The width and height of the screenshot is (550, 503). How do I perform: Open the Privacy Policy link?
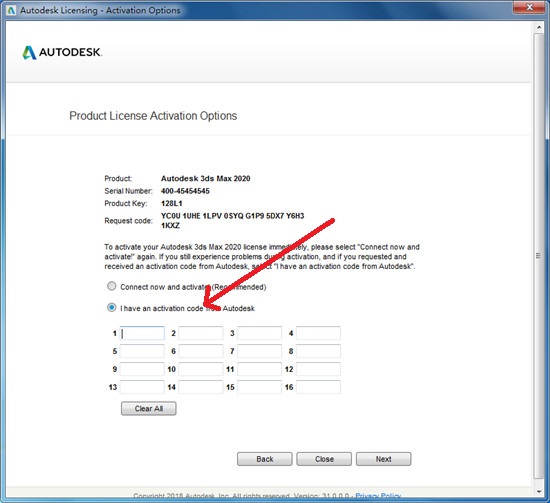378,496
